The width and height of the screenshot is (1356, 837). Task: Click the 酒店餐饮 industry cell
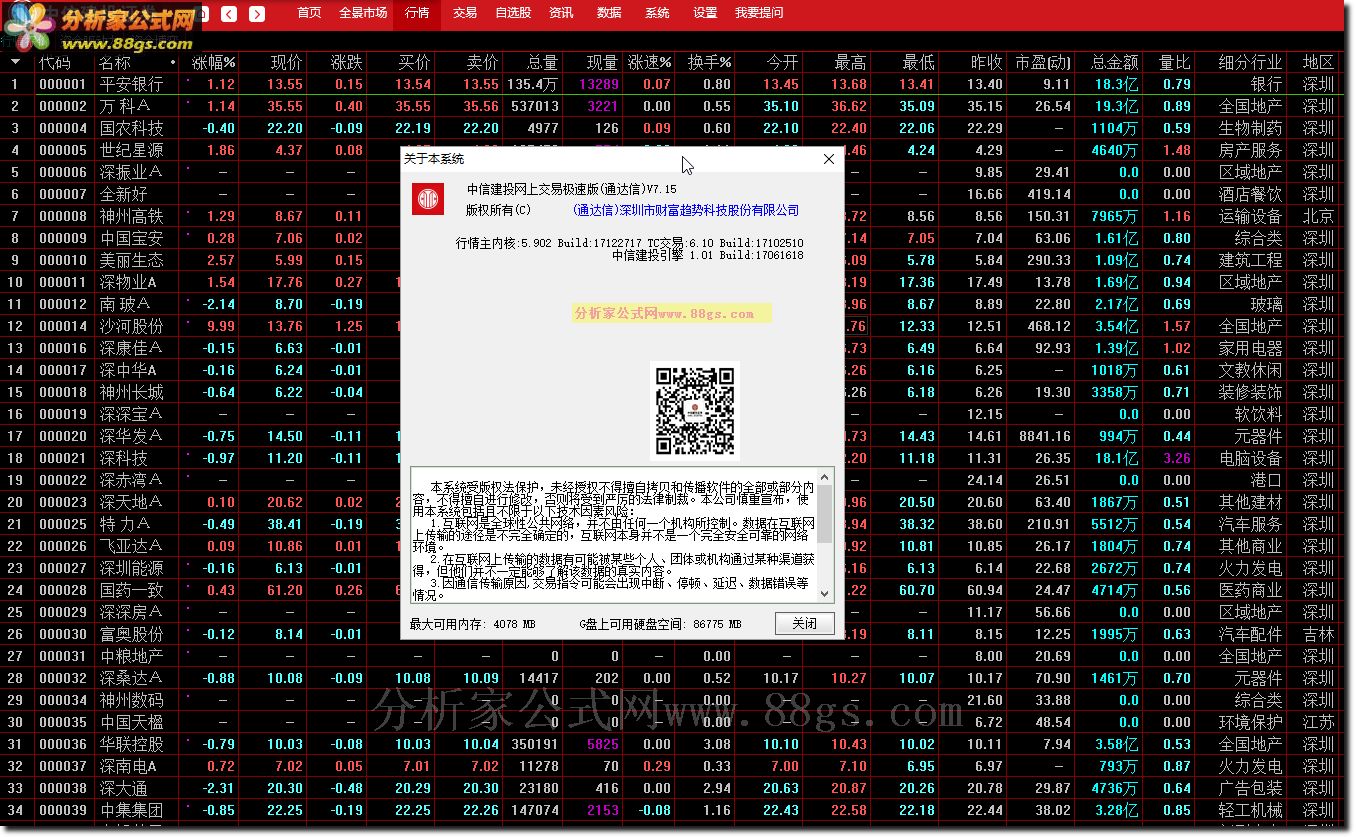(x=1250, y=194)
